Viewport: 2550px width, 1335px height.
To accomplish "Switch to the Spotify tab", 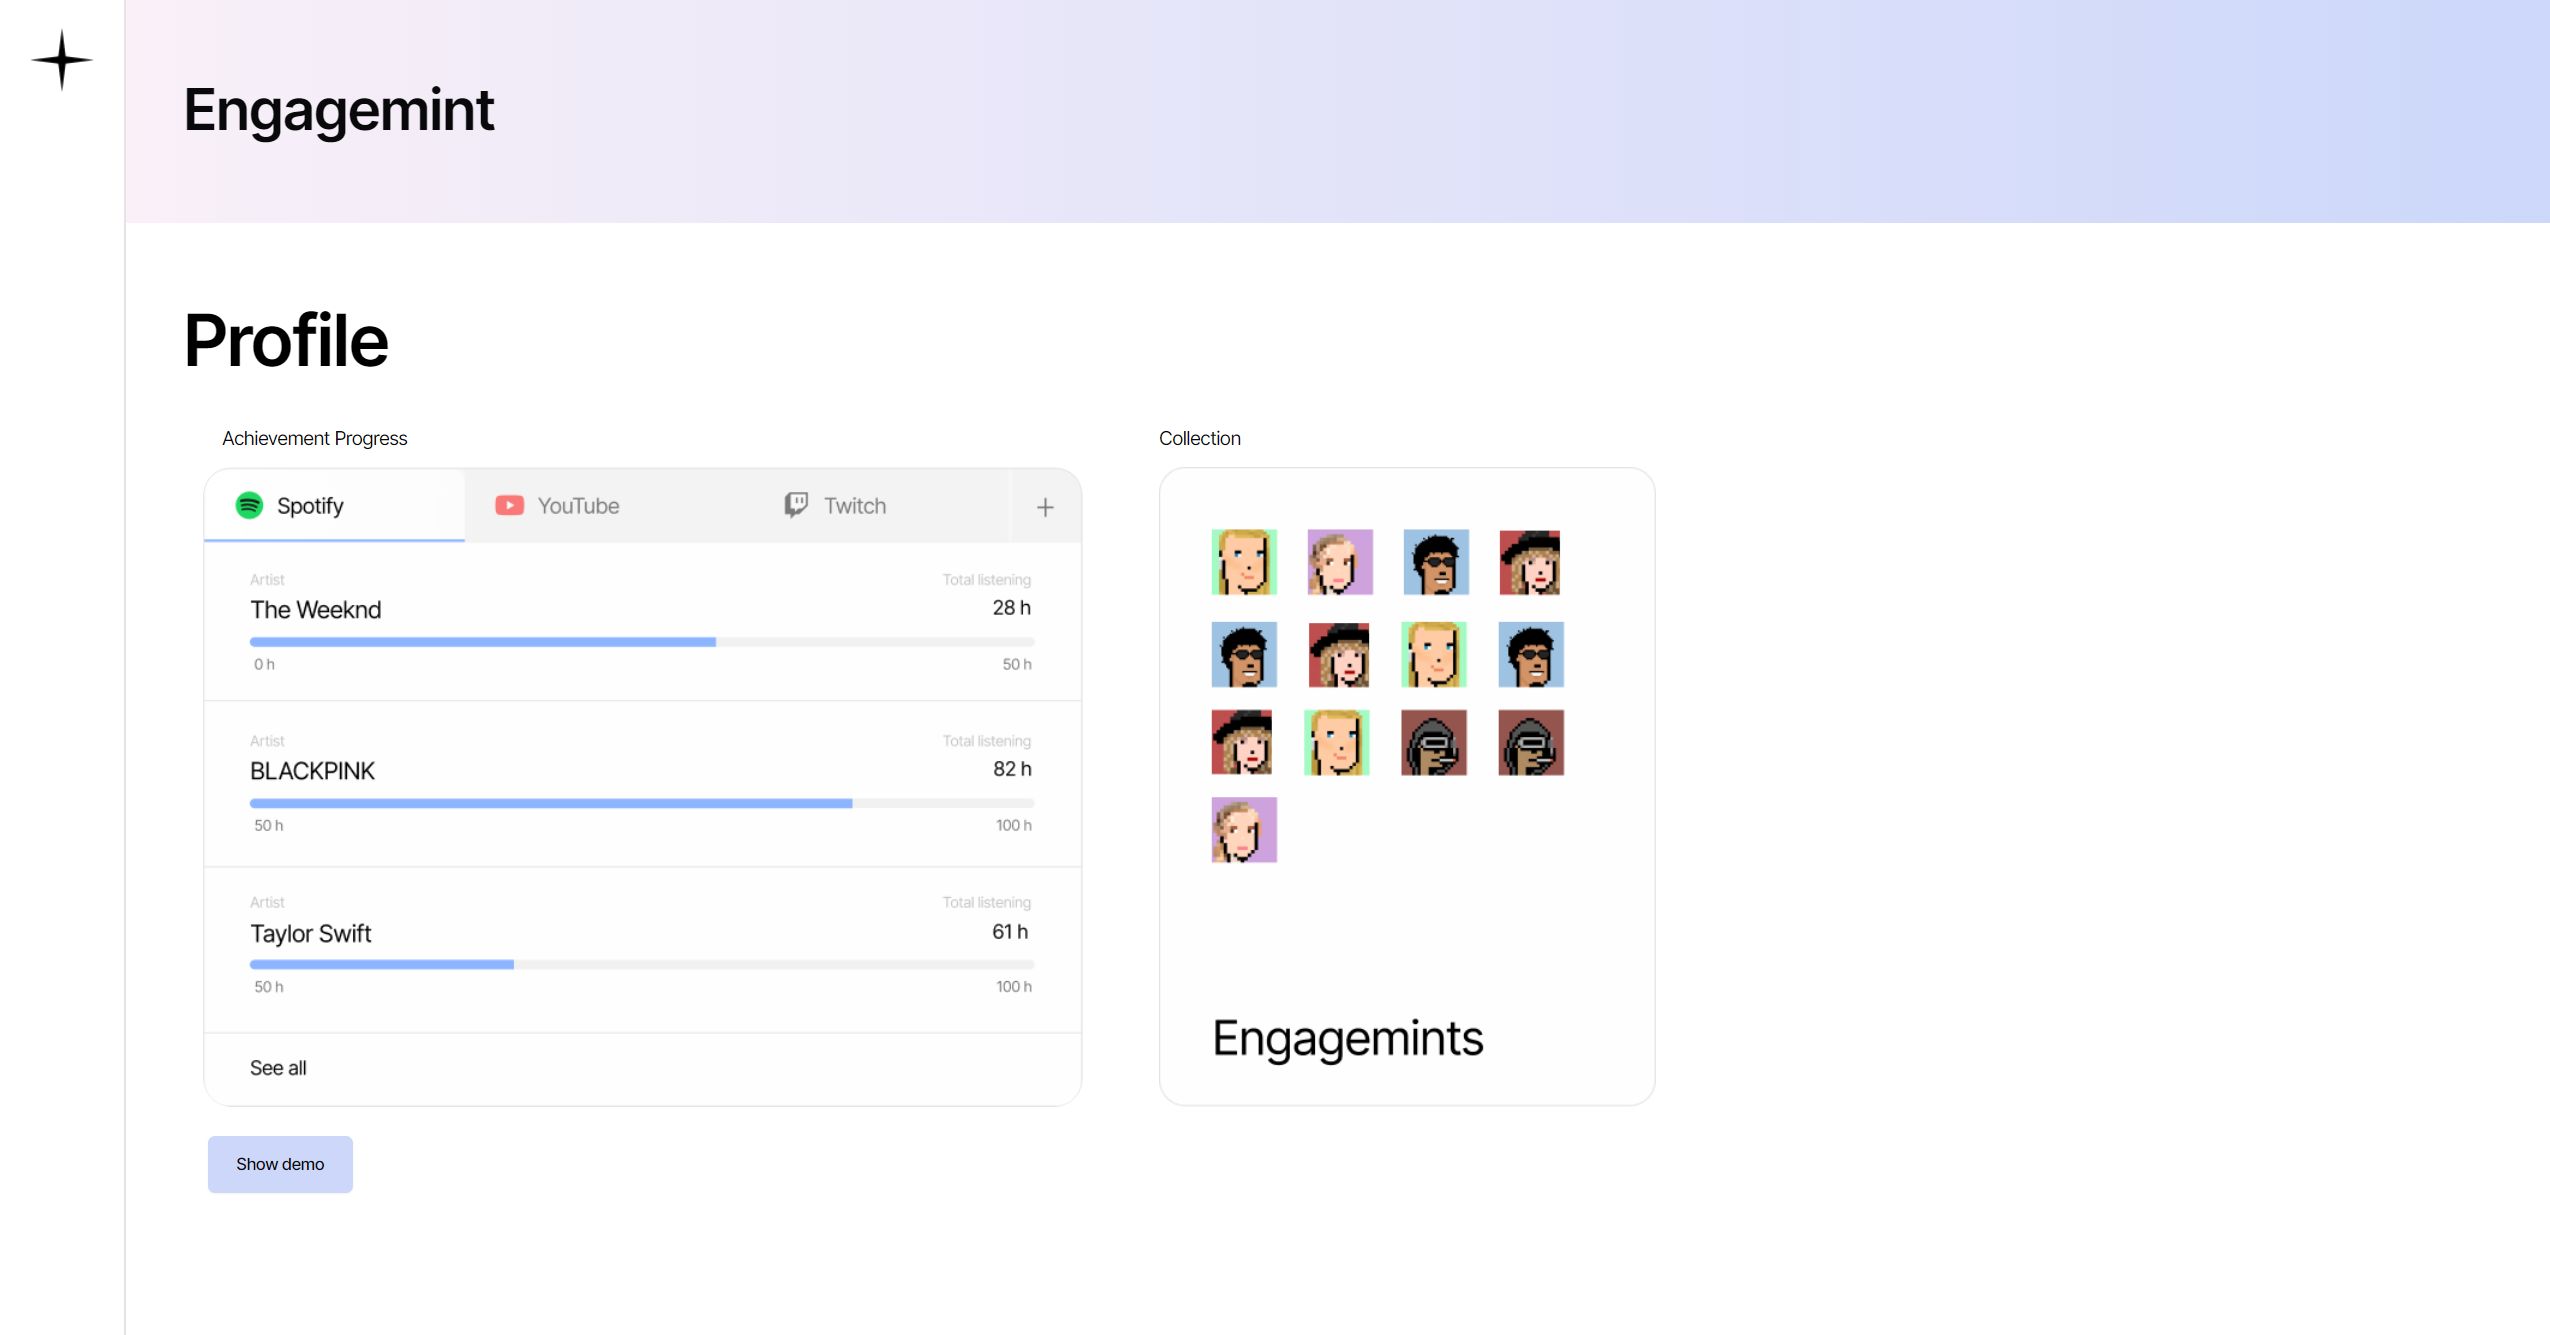I will [334, 506].
